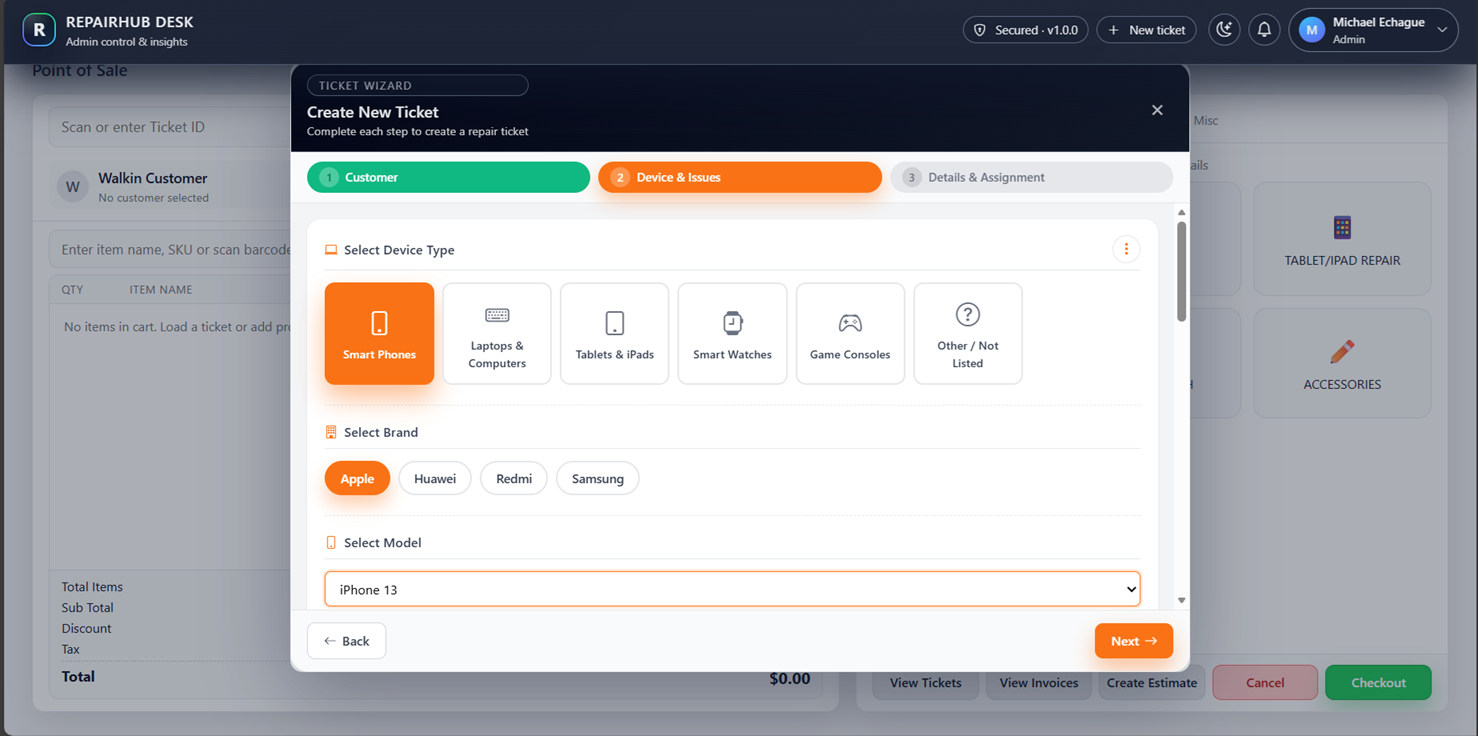Select the Huawei brand pill
This screenshot has width=1478, height=736.
435,478
